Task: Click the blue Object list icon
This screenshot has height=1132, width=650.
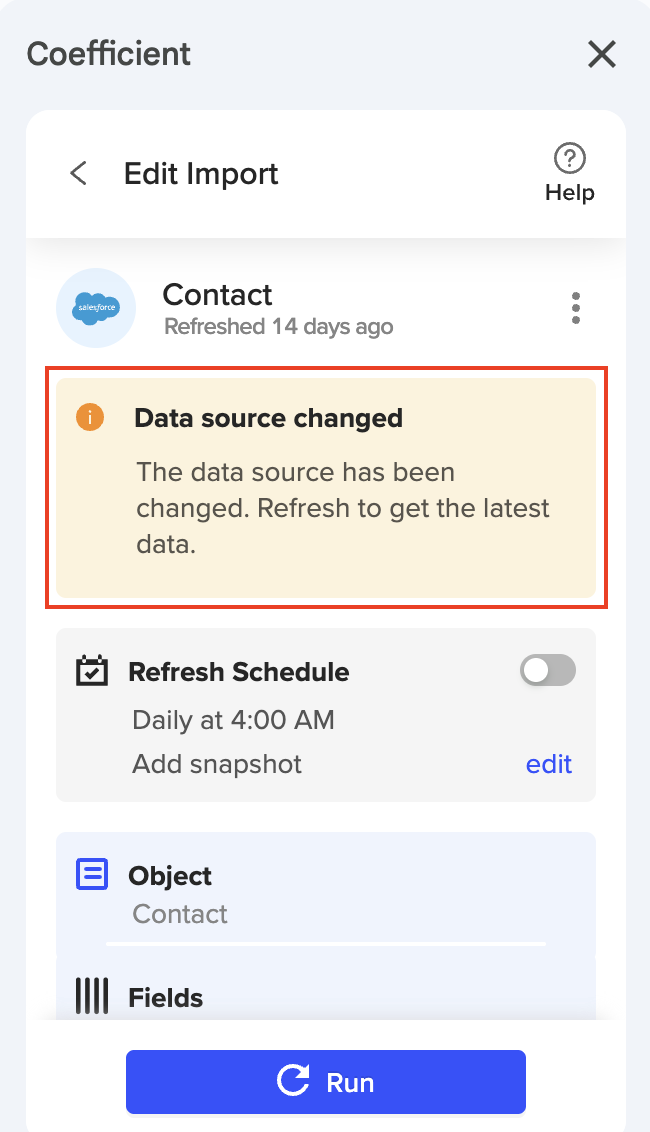Action: [92, 875]
